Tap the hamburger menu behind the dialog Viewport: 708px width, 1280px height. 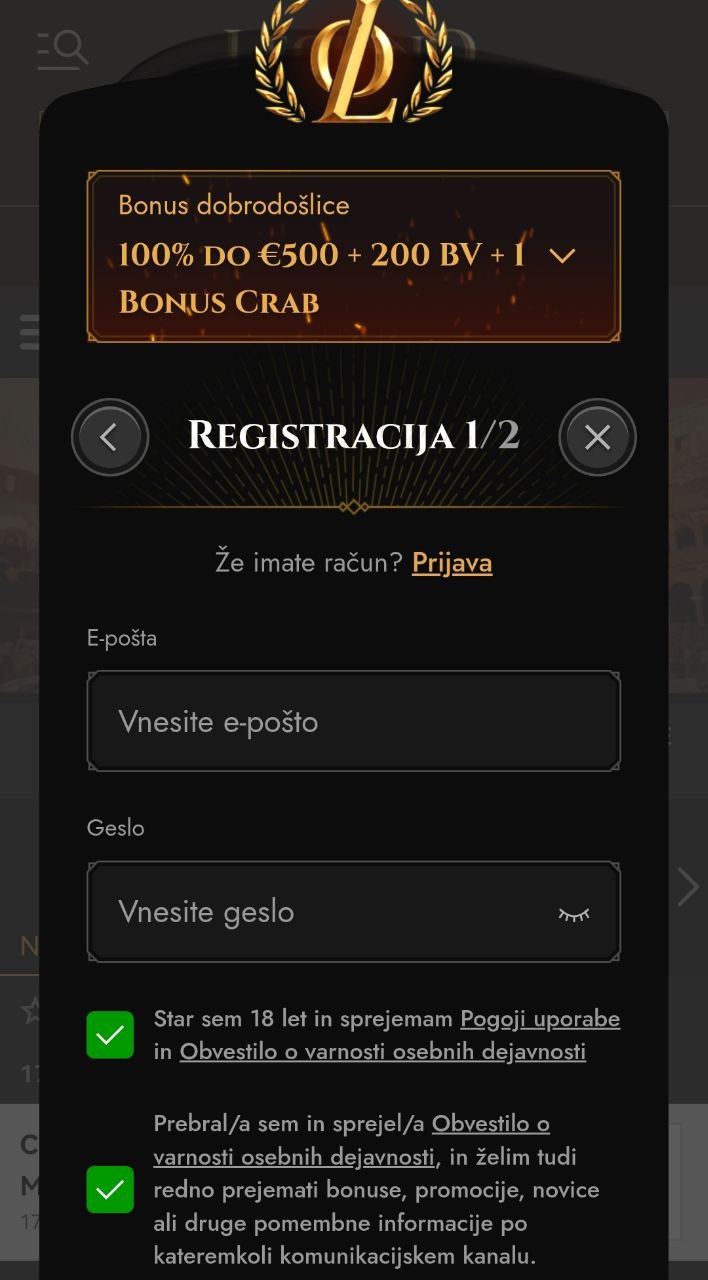coord(29,332)
